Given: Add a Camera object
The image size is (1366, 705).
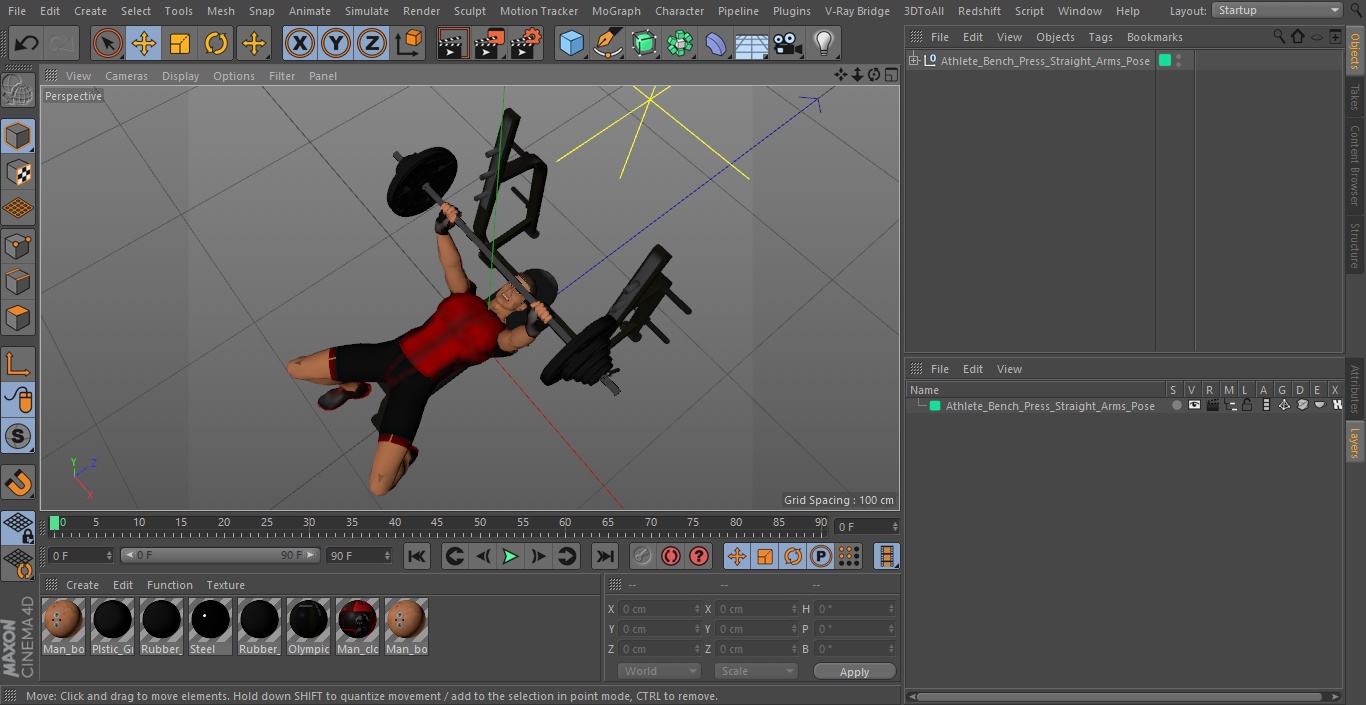Looking at the screenshot, I should tap(788, 44).
